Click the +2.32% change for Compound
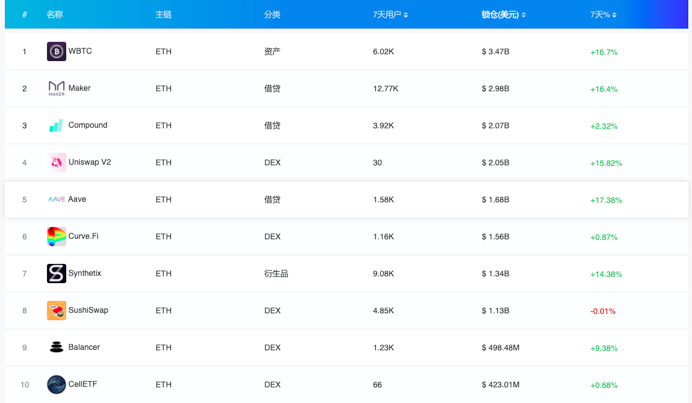 (x=604, y=126)
